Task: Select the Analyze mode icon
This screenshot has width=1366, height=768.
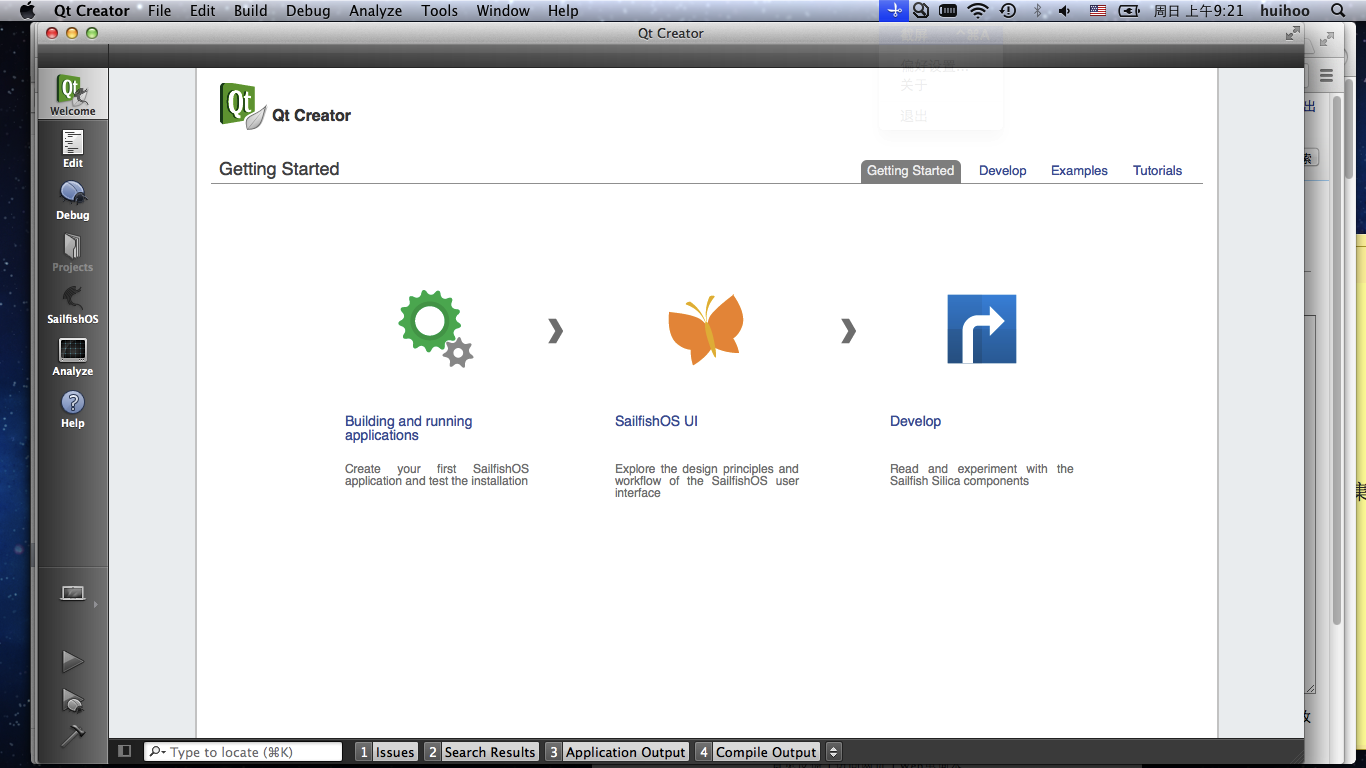Action: click(73, 356)
